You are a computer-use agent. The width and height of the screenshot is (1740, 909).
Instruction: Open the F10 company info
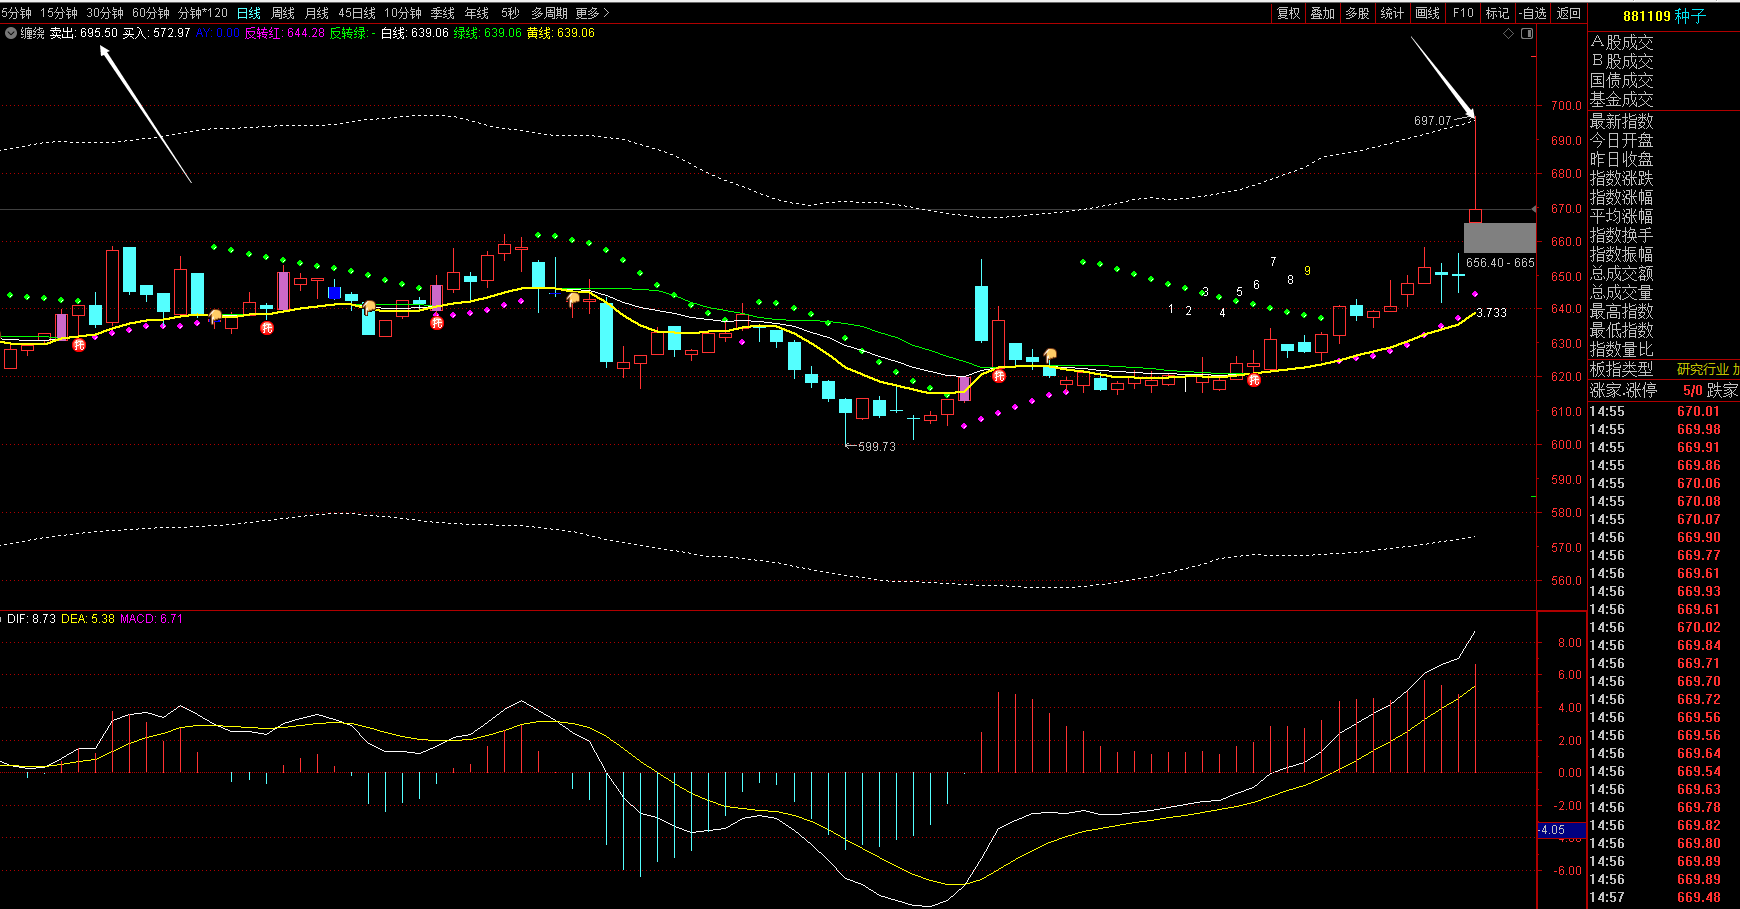(x=1463, y=13)
